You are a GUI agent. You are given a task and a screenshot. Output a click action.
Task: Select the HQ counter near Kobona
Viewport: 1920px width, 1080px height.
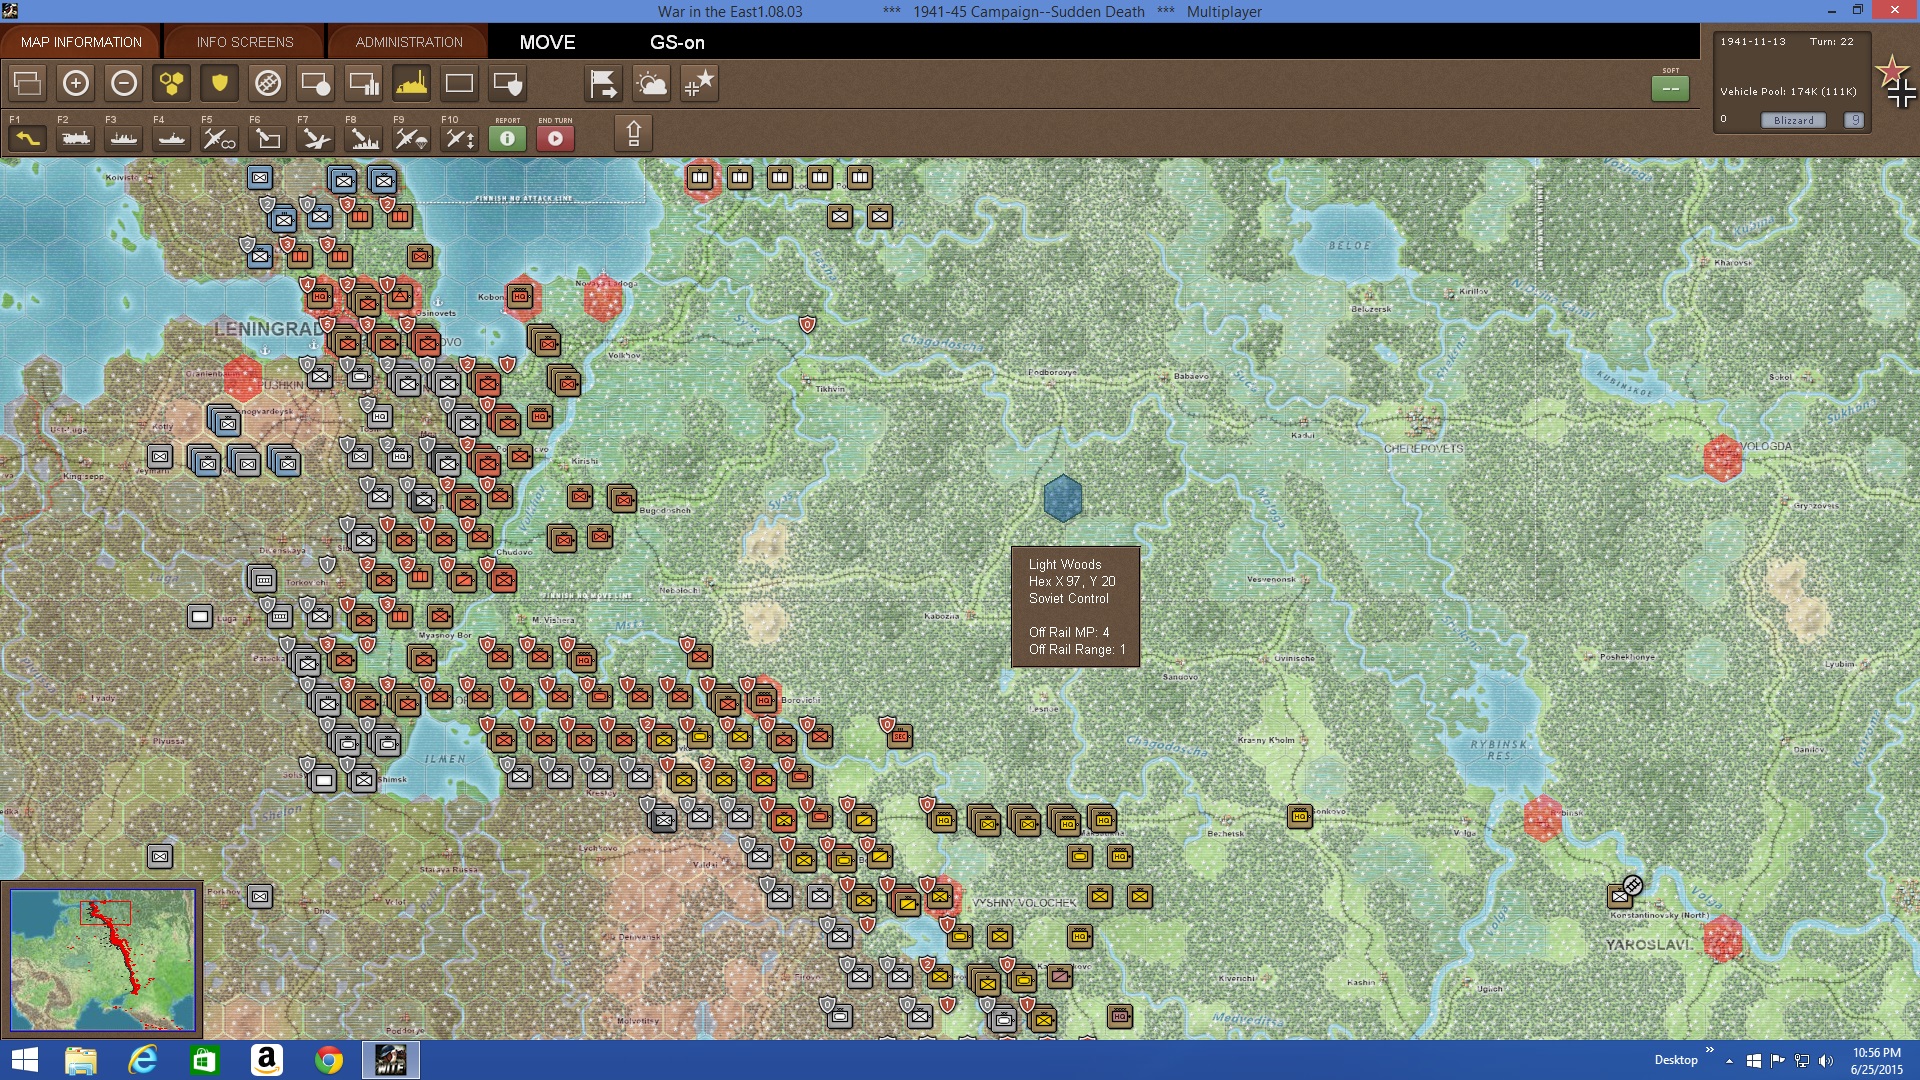520,296
